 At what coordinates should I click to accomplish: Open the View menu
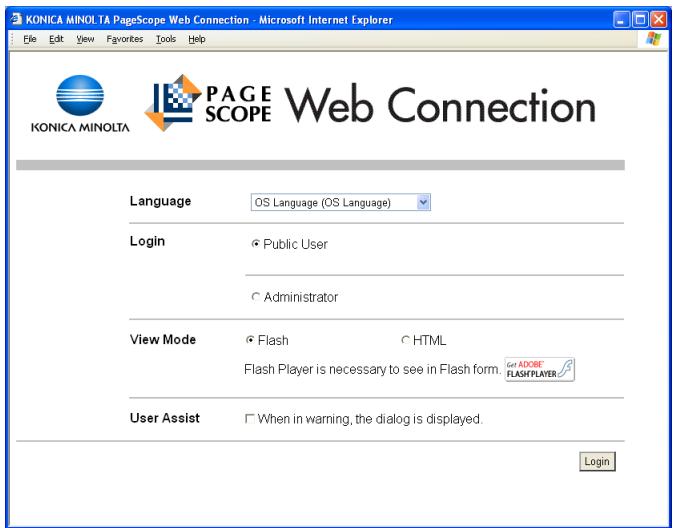[x=85, y=39]
